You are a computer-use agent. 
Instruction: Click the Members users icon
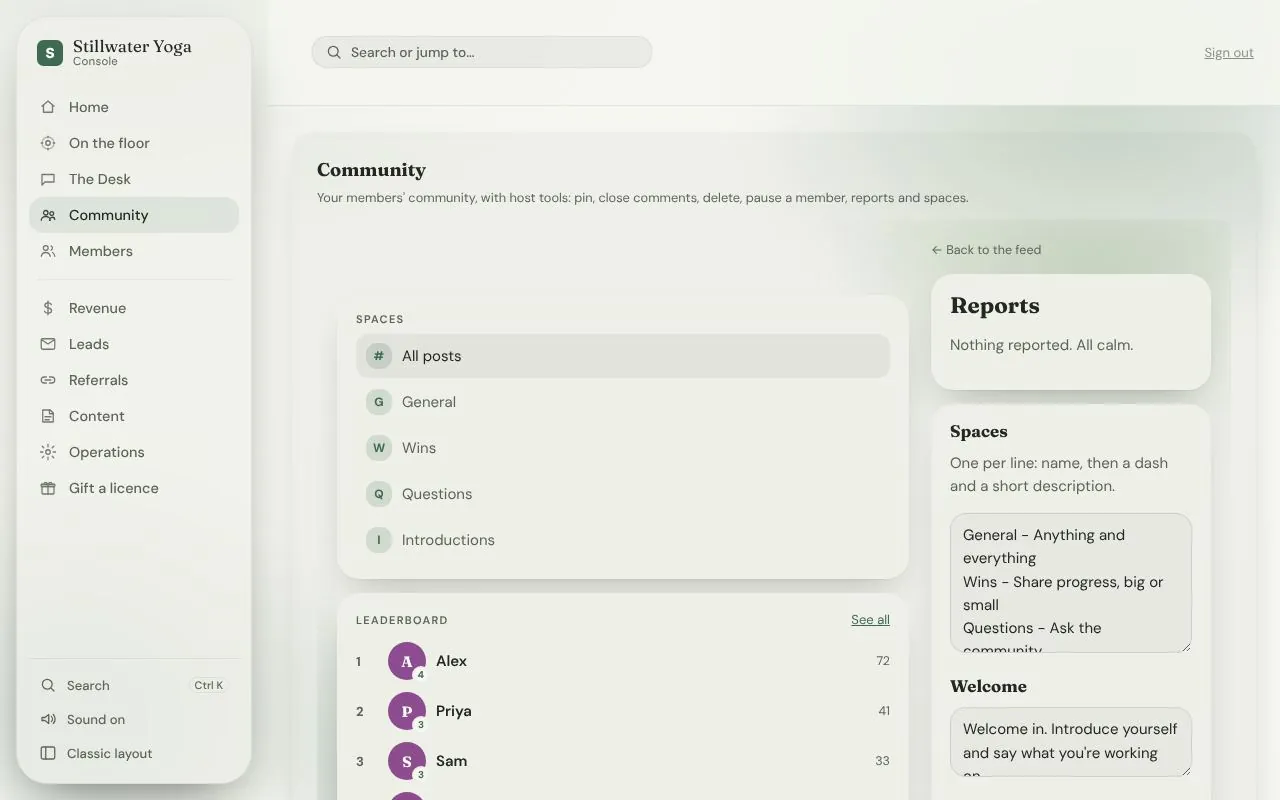pos(48,251)
